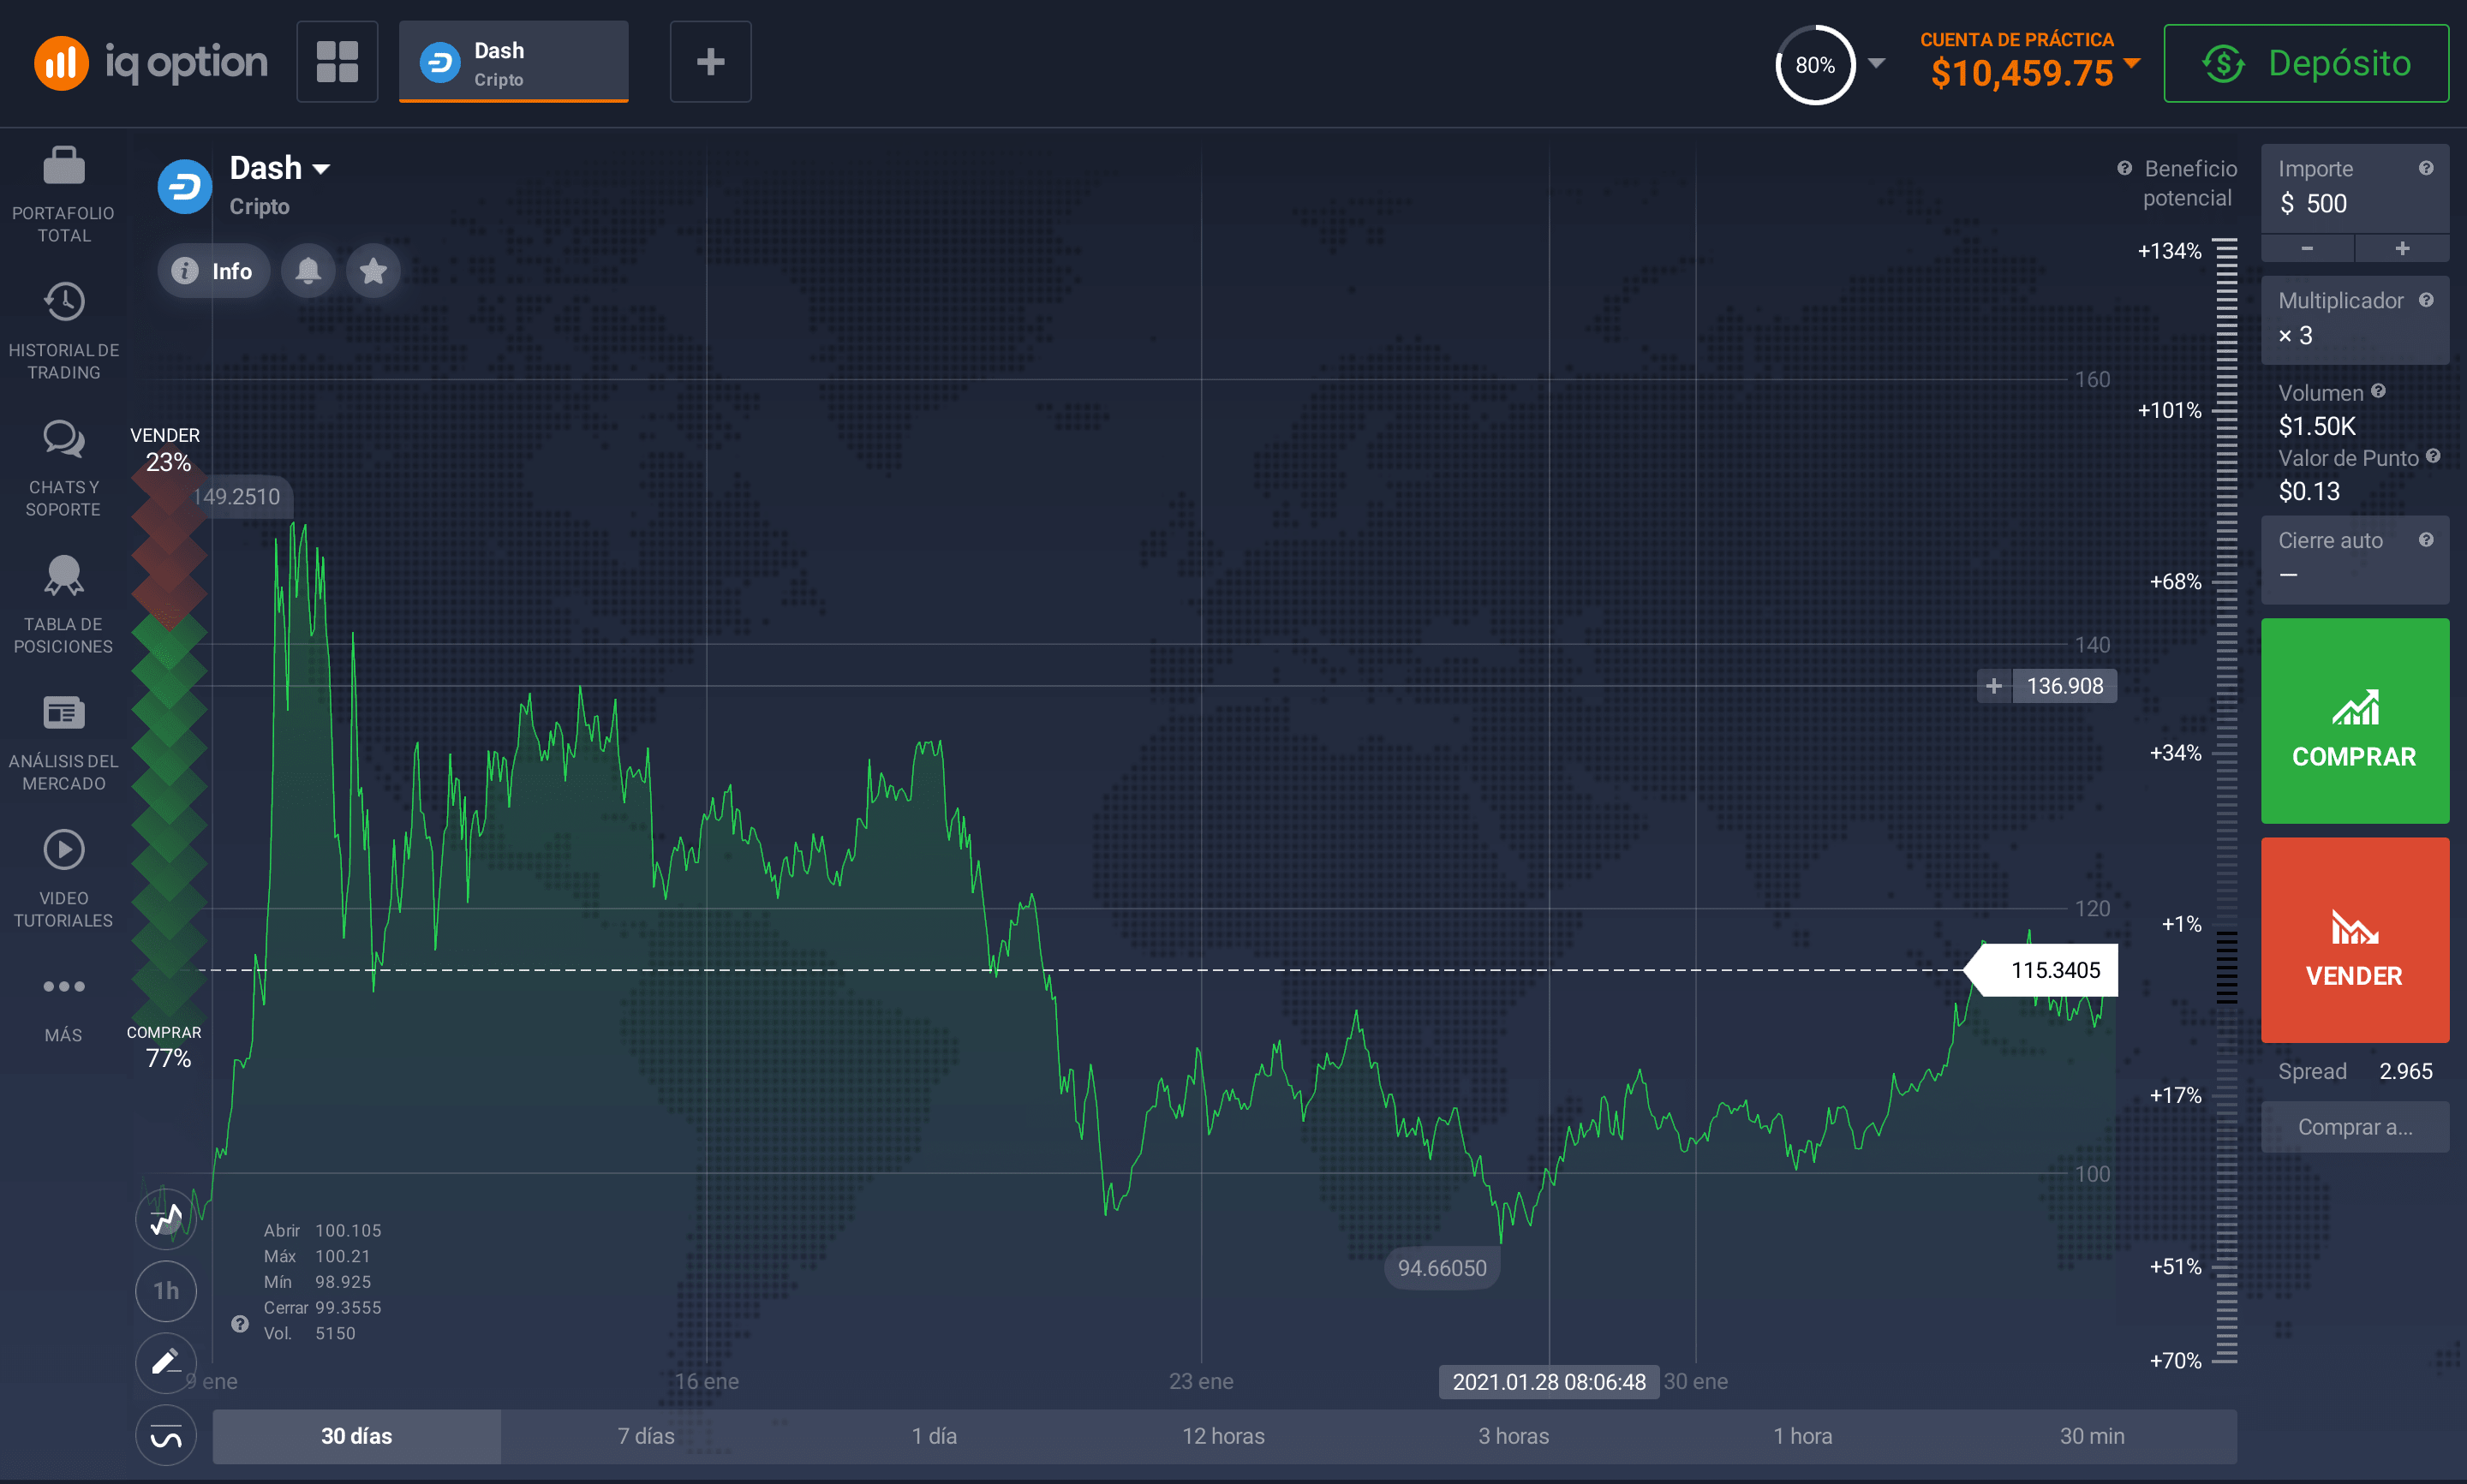This screenshot has height=1484, width=2467.
Task: Click the Volumen $1.50K value
Action: [2317, 426]
